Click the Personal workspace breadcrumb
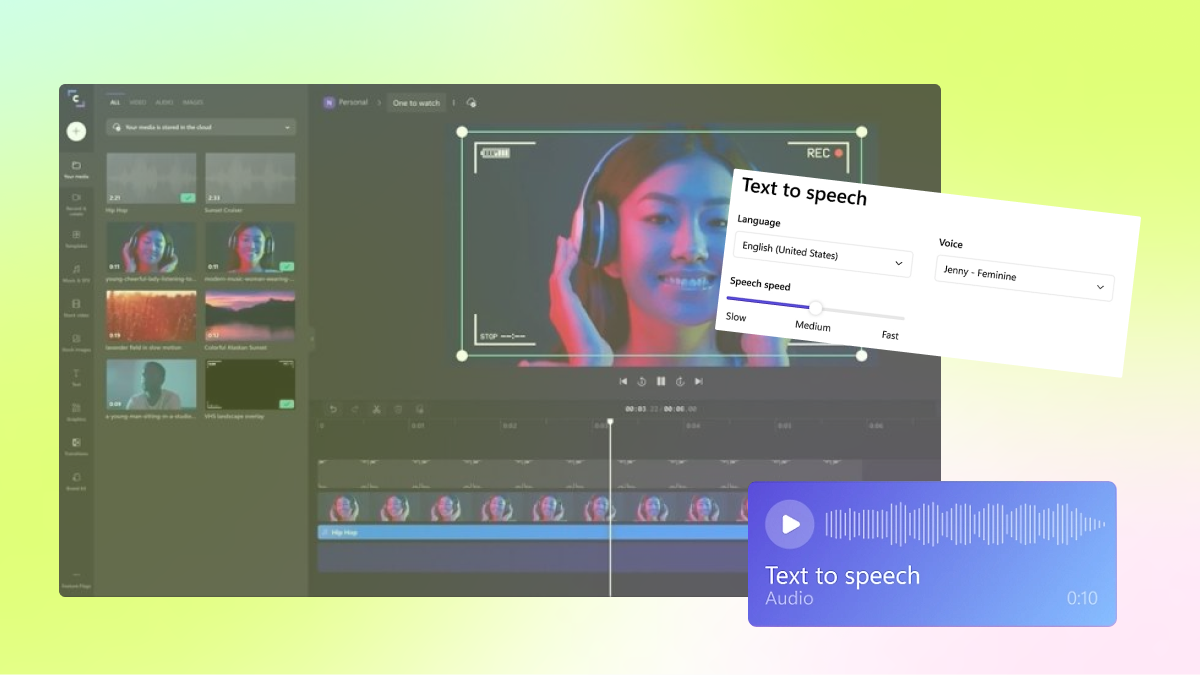1200x675 pixels. coord(345,103)
